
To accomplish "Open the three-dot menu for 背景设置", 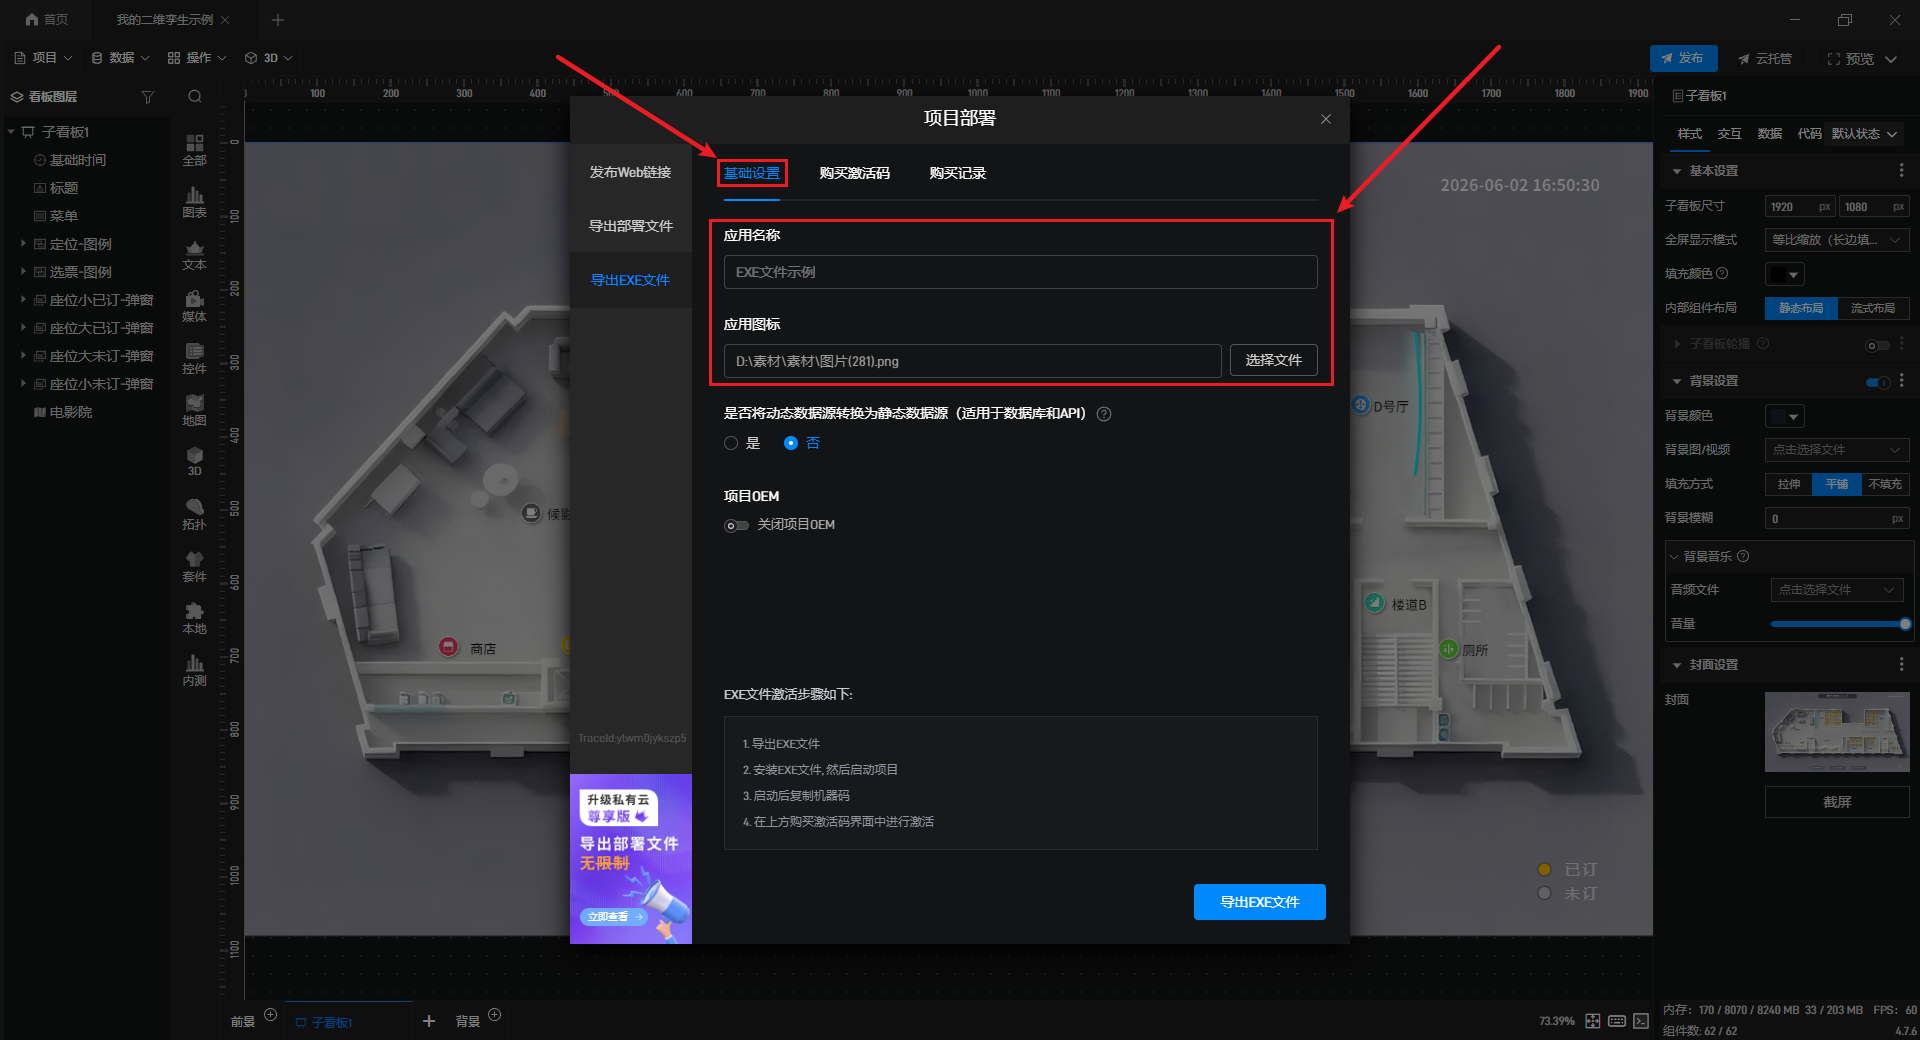I will click(1902, 381).
